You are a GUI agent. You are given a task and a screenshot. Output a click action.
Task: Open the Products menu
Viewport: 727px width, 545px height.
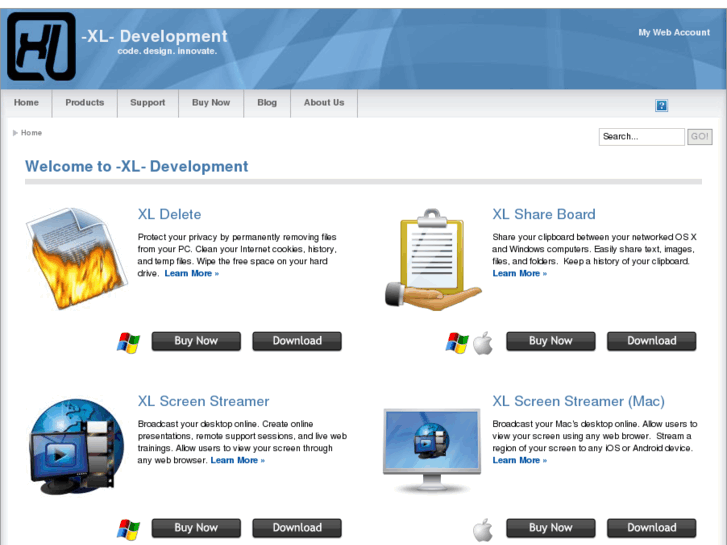pos(85,103)
